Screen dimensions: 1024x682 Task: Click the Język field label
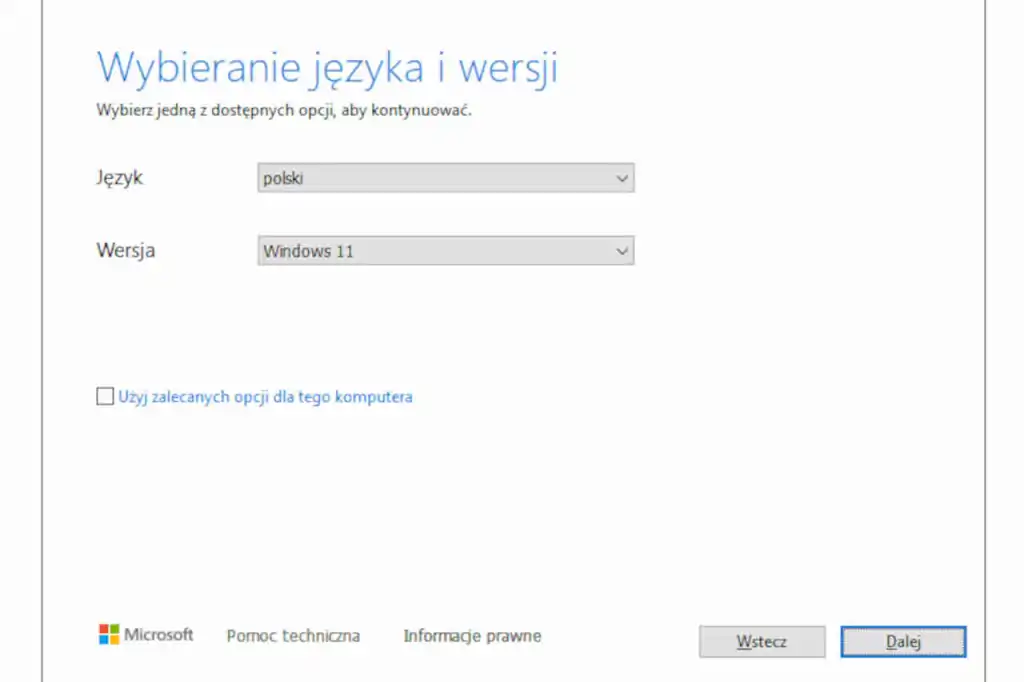(120, 178)
